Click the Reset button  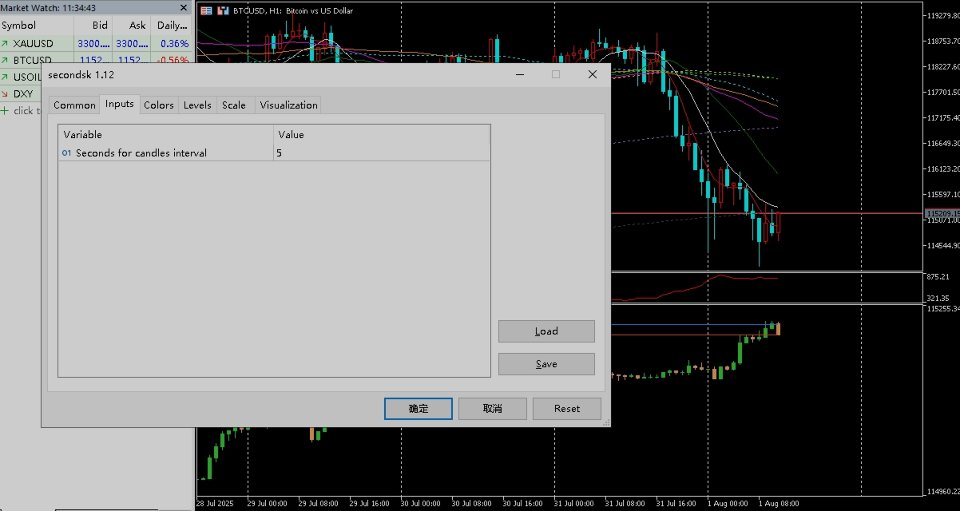pyautogui.click(x=567, y=409)
